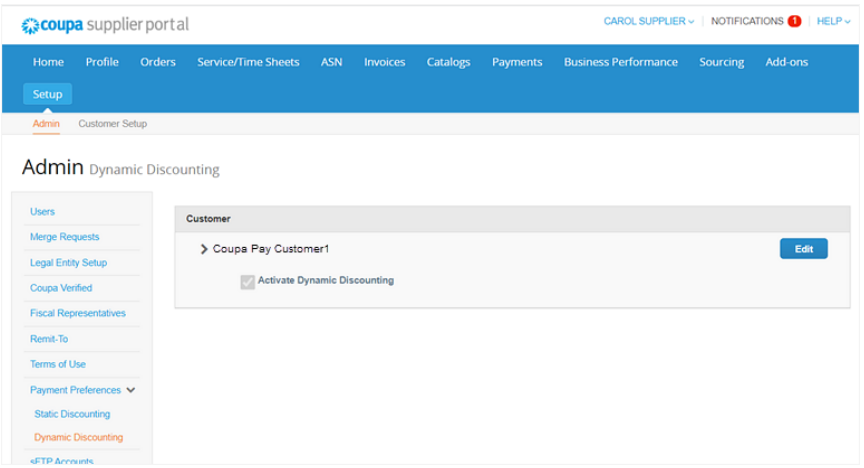This screenshot has width=864, height=468.
Task: Click the Coupa supplier portal logo
Action: [x=105, y=25]
